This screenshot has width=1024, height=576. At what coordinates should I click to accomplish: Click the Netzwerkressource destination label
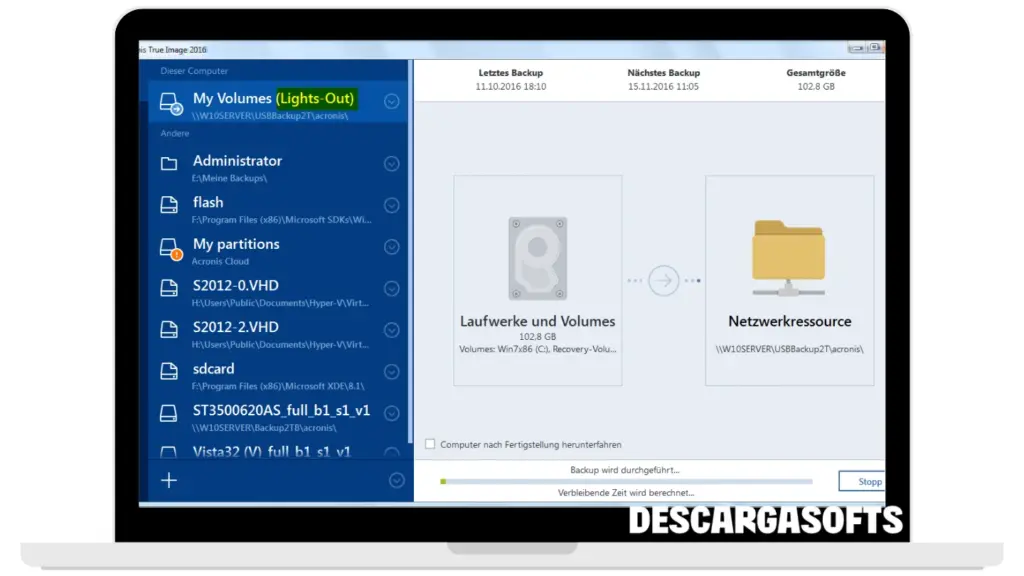(789, 322)
